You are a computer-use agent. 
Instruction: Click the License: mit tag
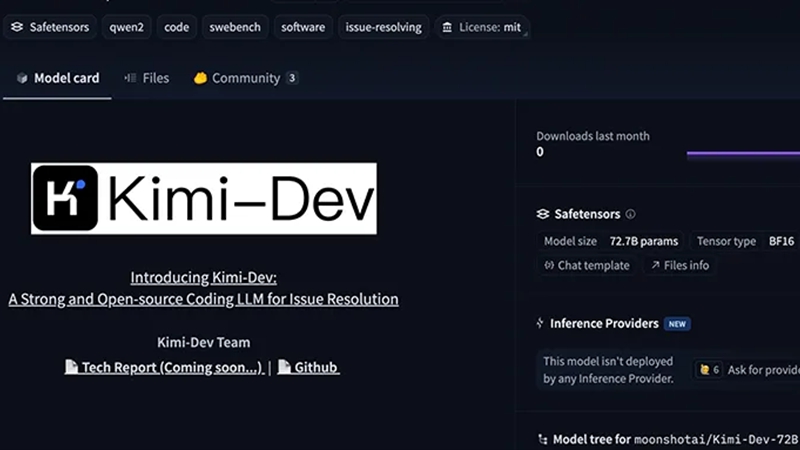[482, 27]
